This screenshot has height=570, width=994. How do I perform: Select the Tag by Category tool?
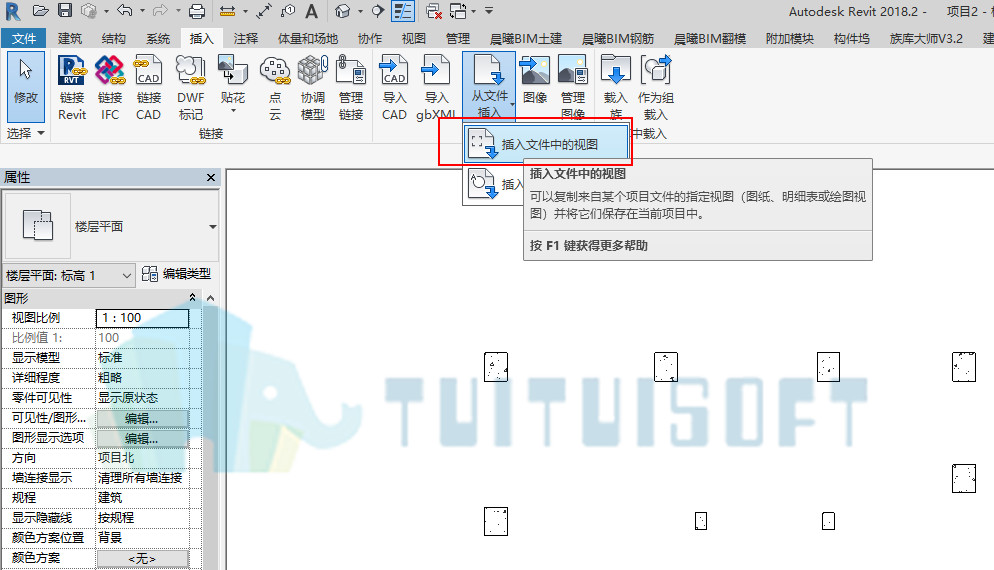tap(288, 11)
